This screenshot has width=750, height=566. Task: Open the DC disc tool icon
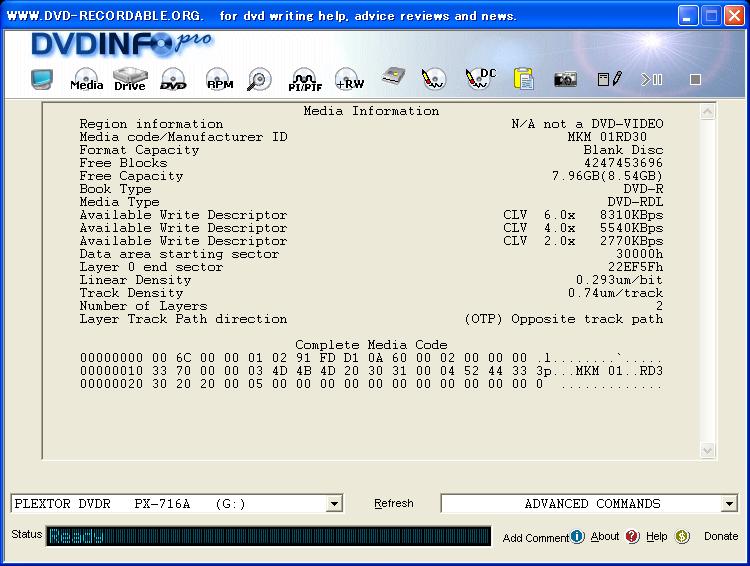click(481, 79)
